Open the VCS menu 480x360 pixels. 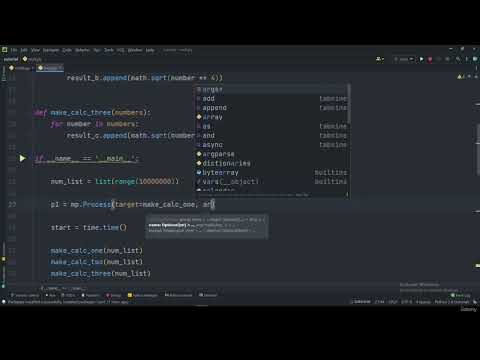[x=120, y=50]
